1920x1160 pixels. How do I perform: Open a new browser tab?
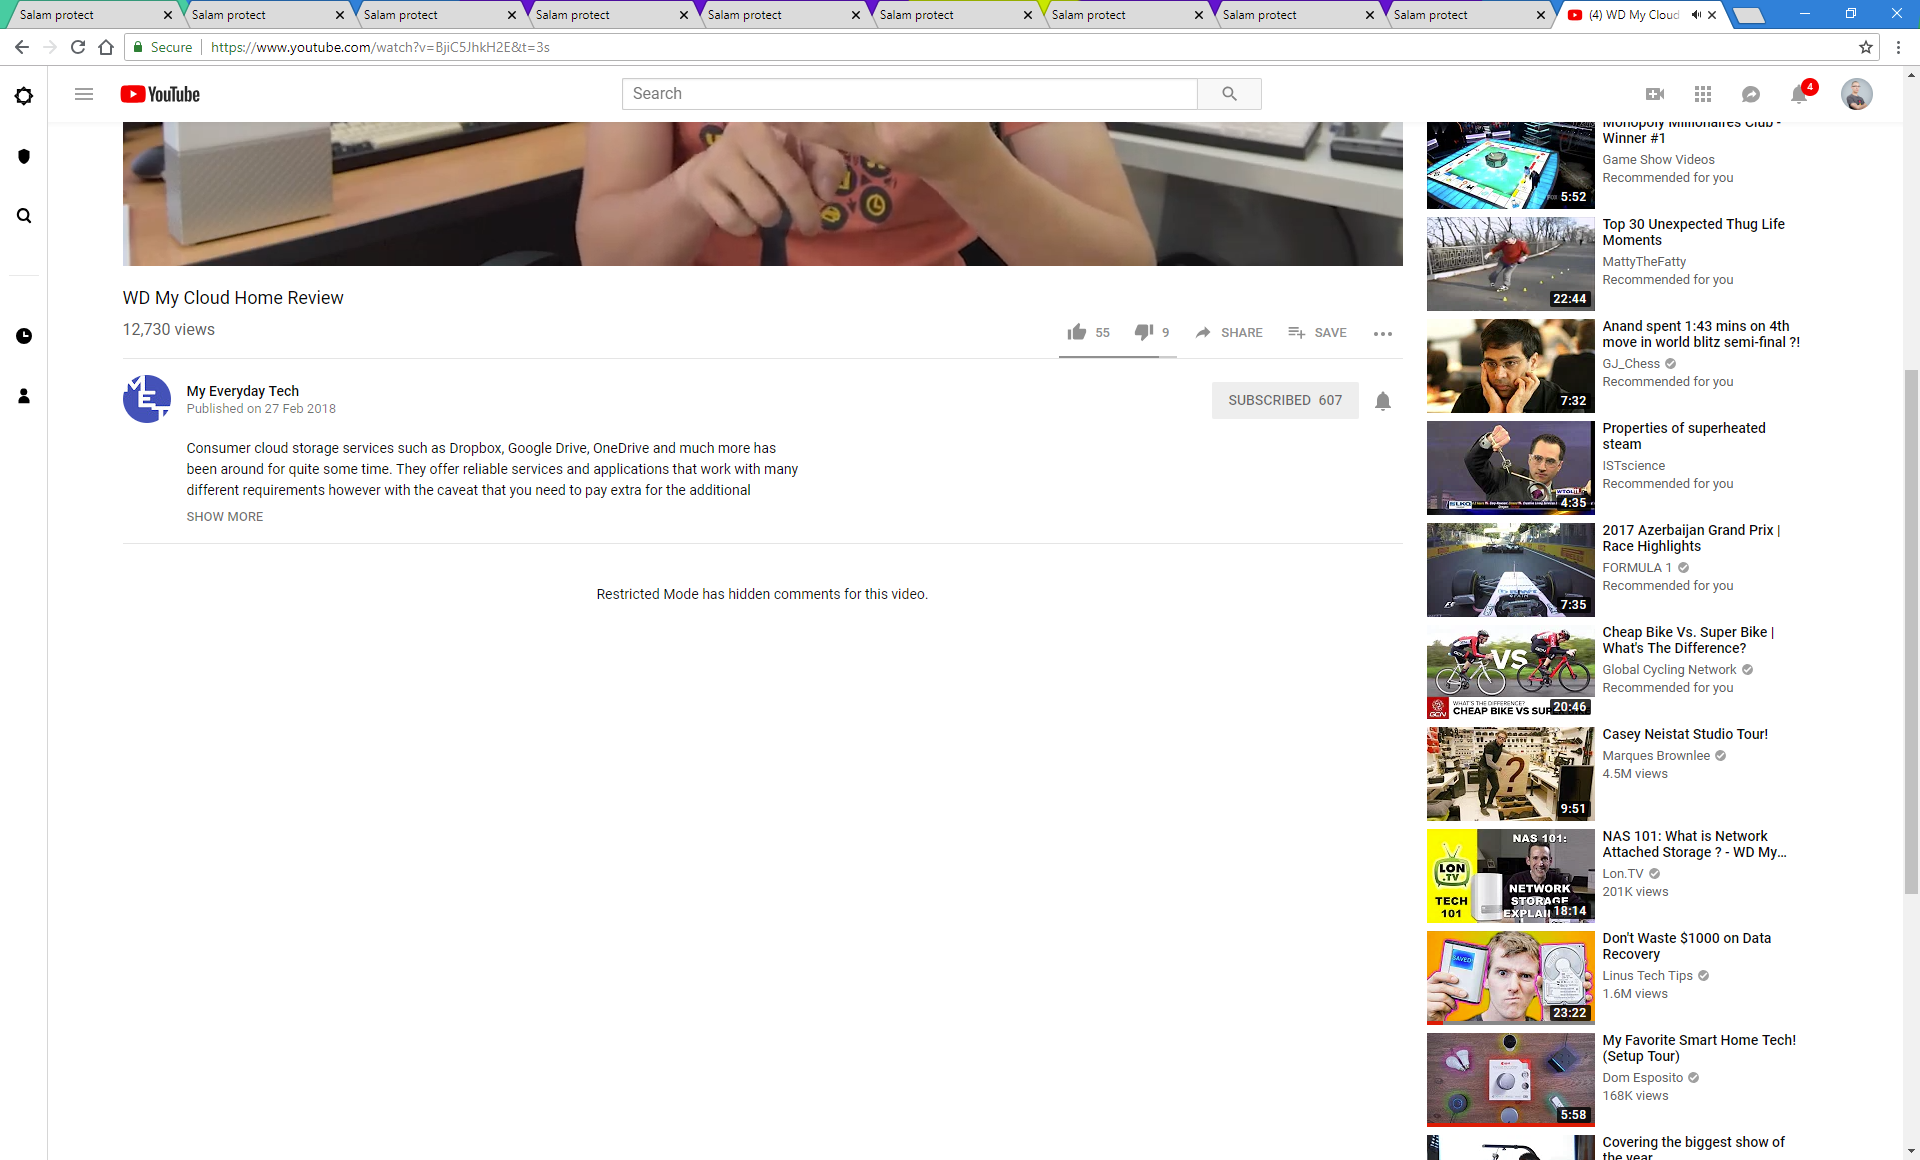1748,15
